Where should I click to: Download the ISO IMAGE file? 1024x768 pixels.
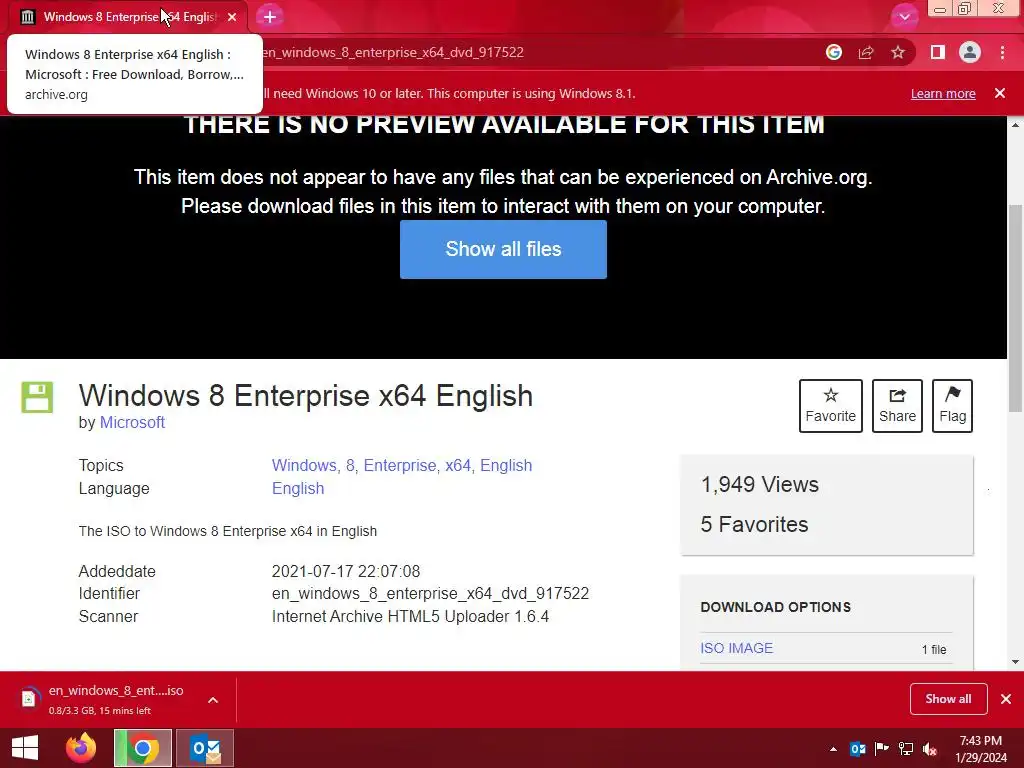737,648
